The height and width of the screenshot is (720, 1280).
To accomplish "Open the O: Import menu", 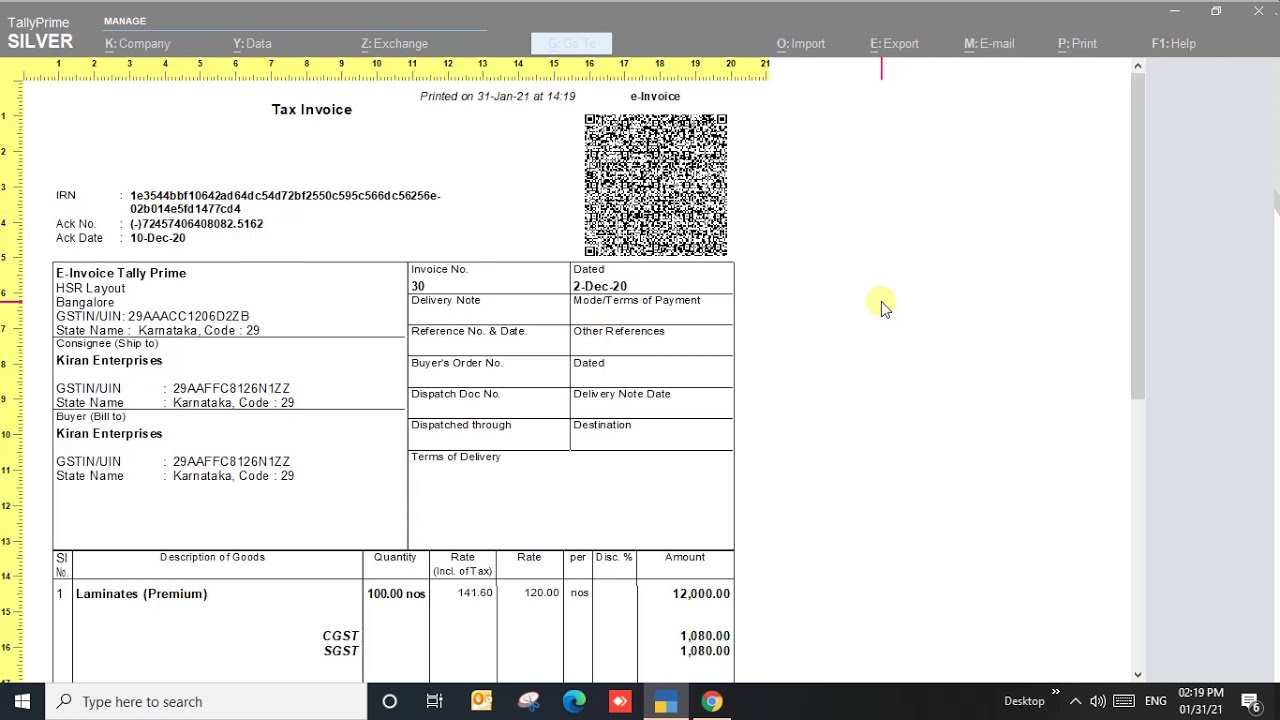I will pyautogui.click(x=801, y=44).
